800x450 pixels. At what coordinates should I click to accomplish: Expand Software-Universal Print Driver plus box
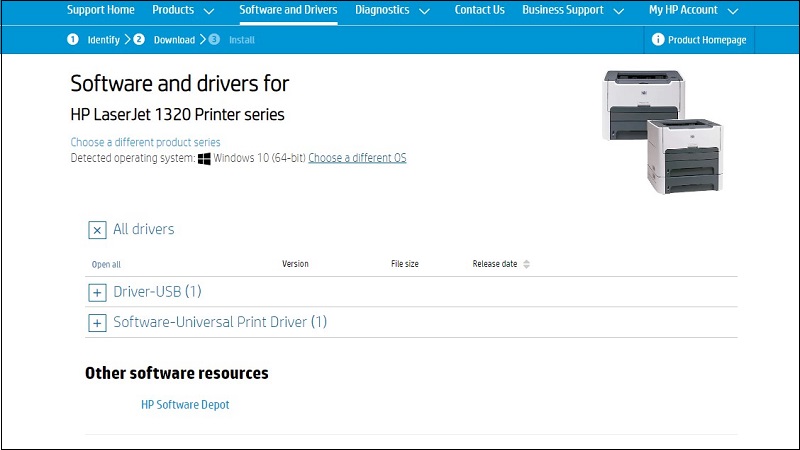point(97,323)
